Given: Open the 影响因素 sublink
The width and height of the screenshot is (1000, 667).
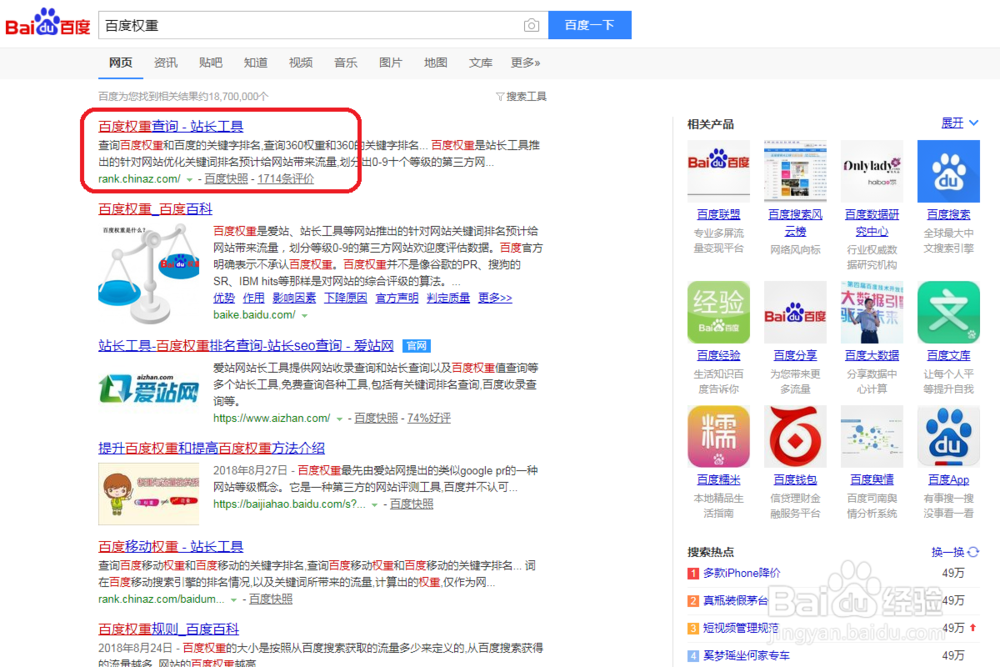Looking at the screenshot, I should [294, 298].
